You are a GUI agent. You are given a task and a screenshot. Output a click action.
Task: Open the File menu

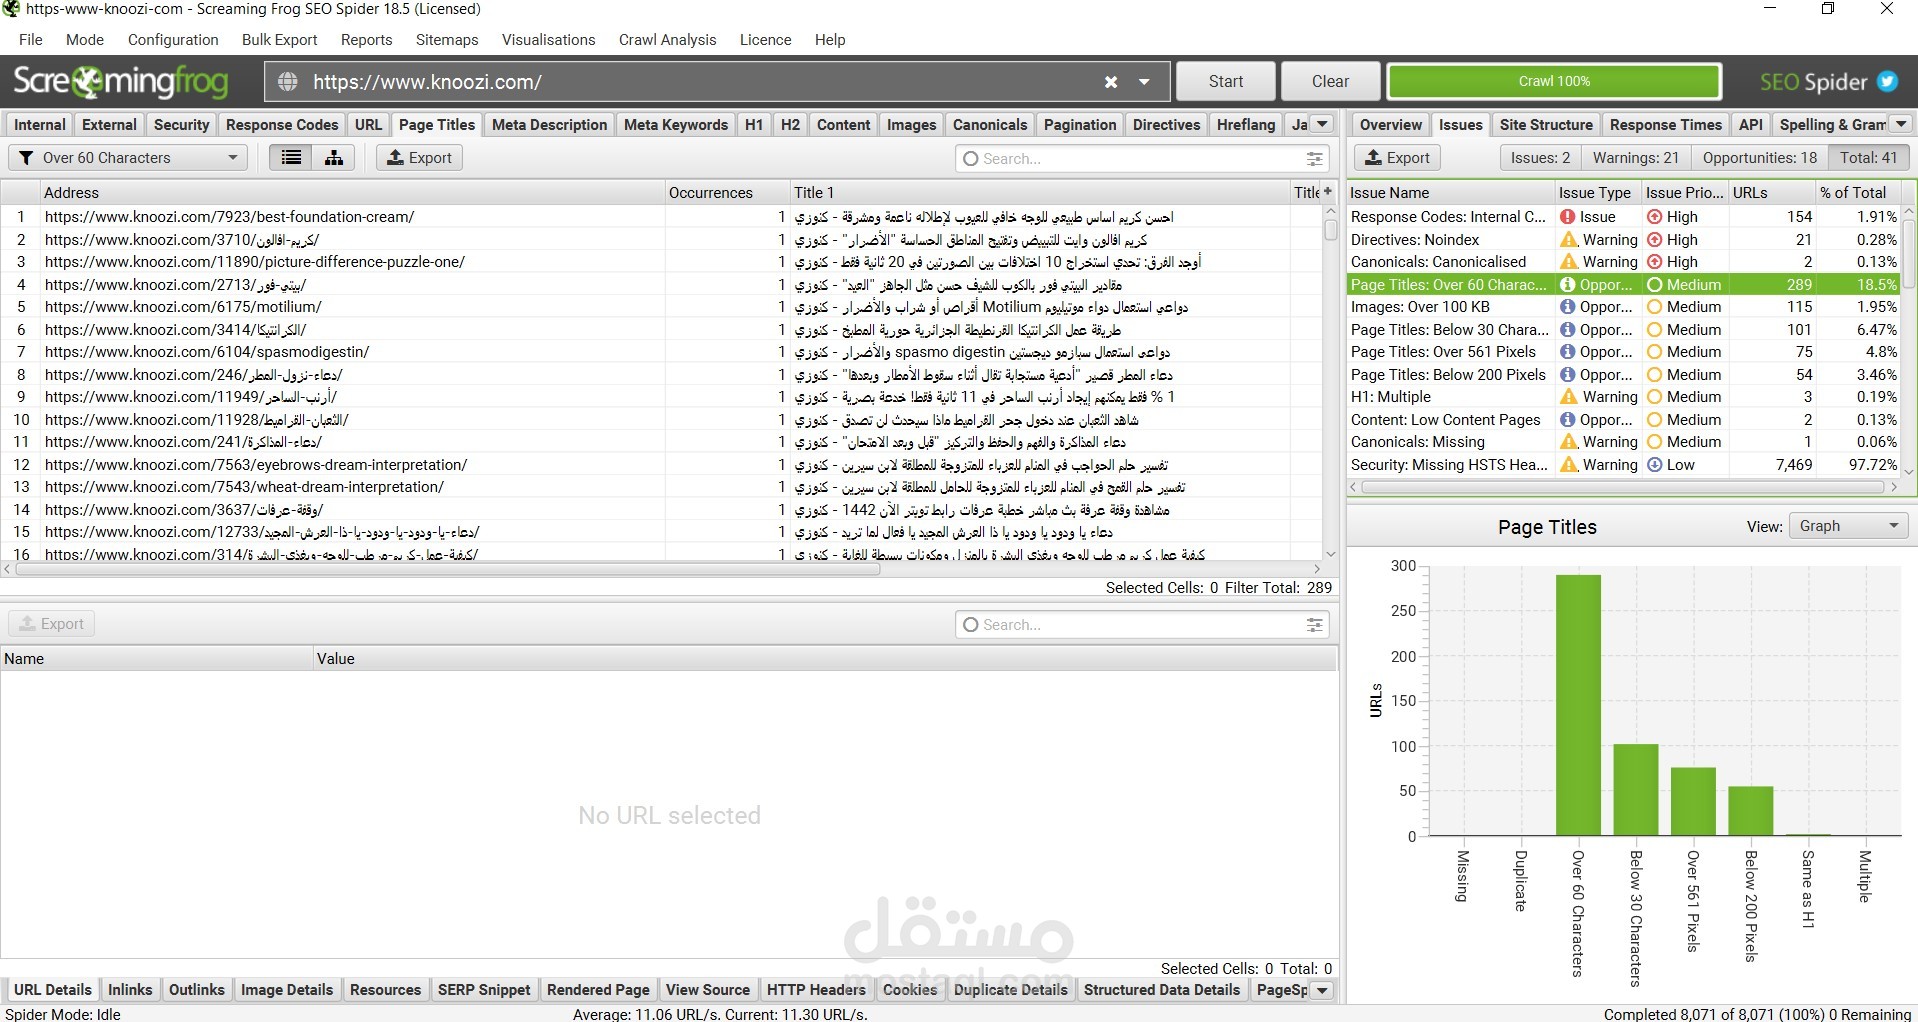tap(31, 40)
